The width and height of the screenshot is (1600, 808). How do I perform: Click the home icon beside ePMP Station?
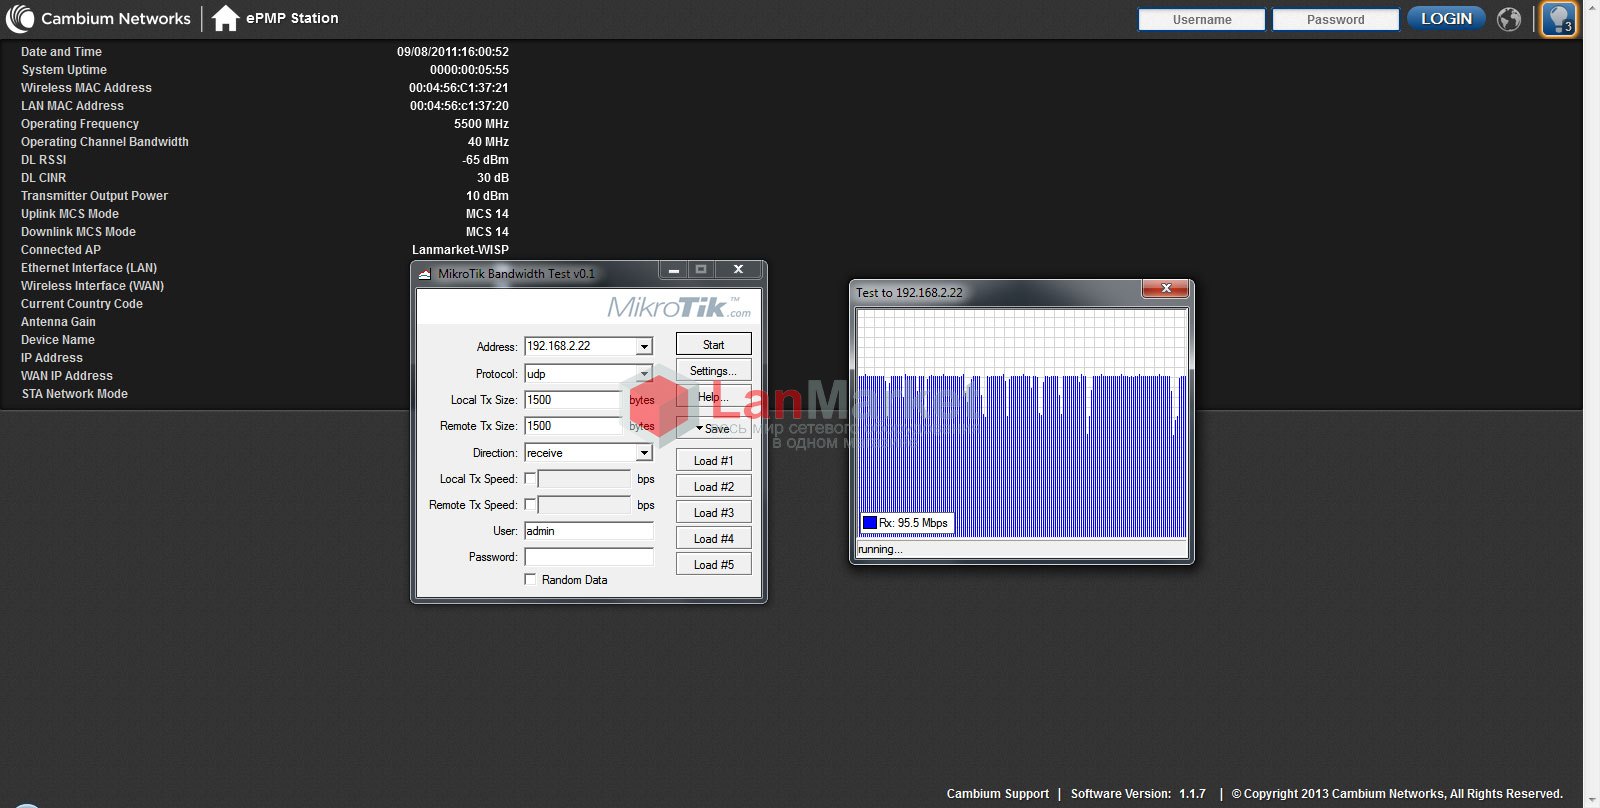225,18
